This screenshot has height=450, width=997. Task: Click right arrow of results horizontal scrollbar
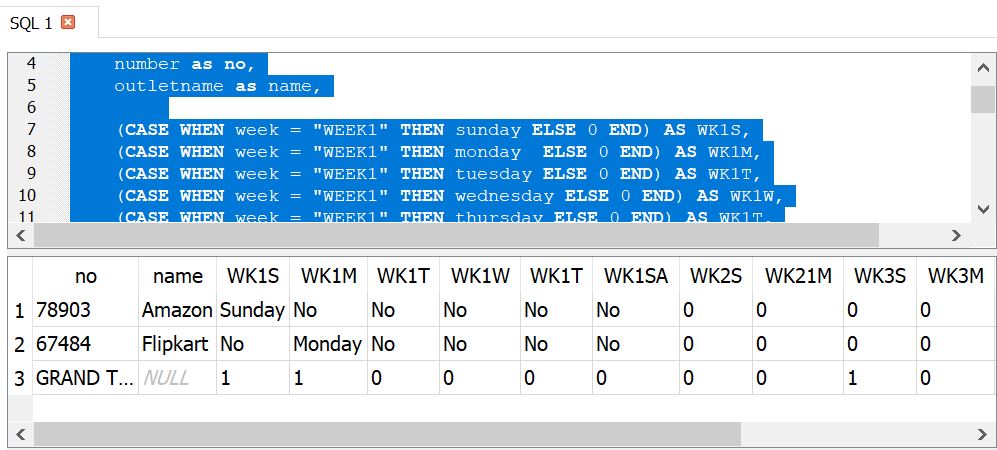(983, 434)
